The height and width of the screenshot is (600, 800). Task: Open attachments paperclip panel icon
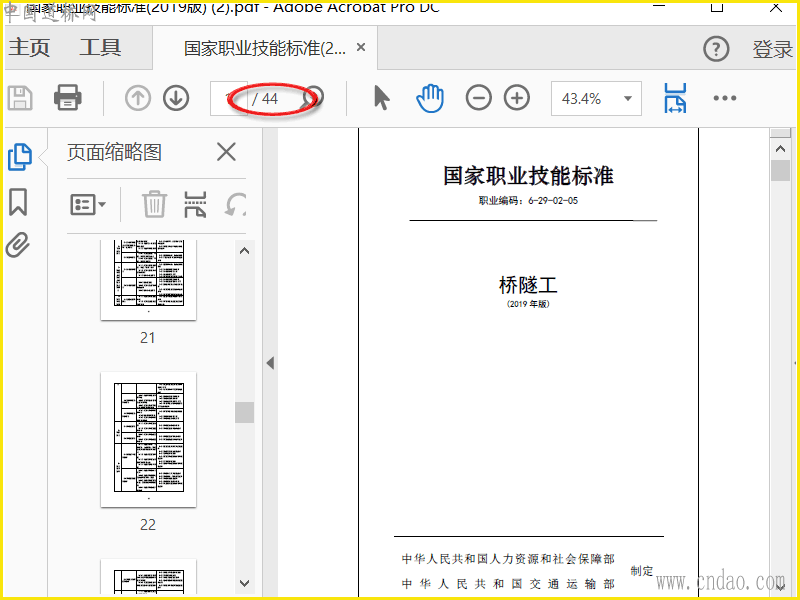click(18, 245)
